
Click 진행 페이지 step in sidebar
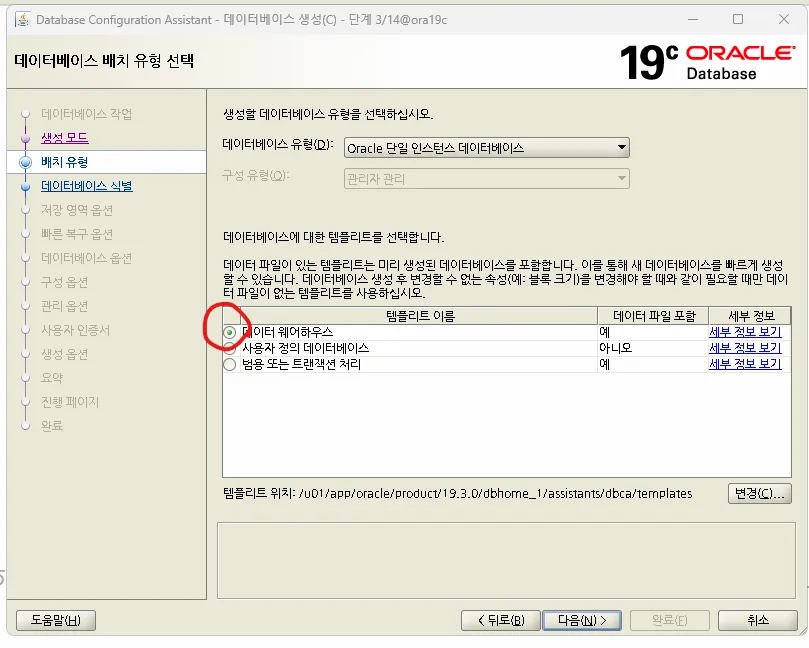point(70,402)
